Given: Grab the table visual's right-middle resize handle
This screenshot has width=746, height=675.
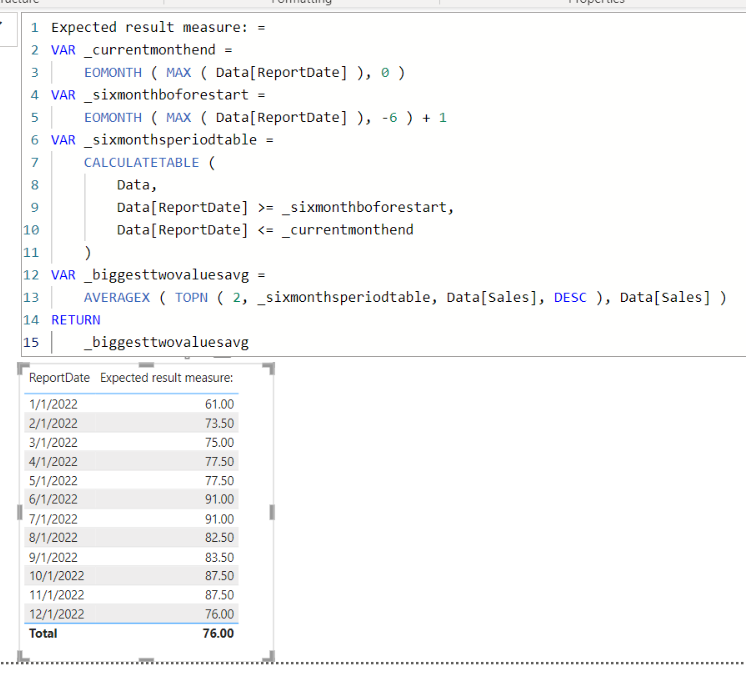Looking at the screenshot, I should (272, 513).
